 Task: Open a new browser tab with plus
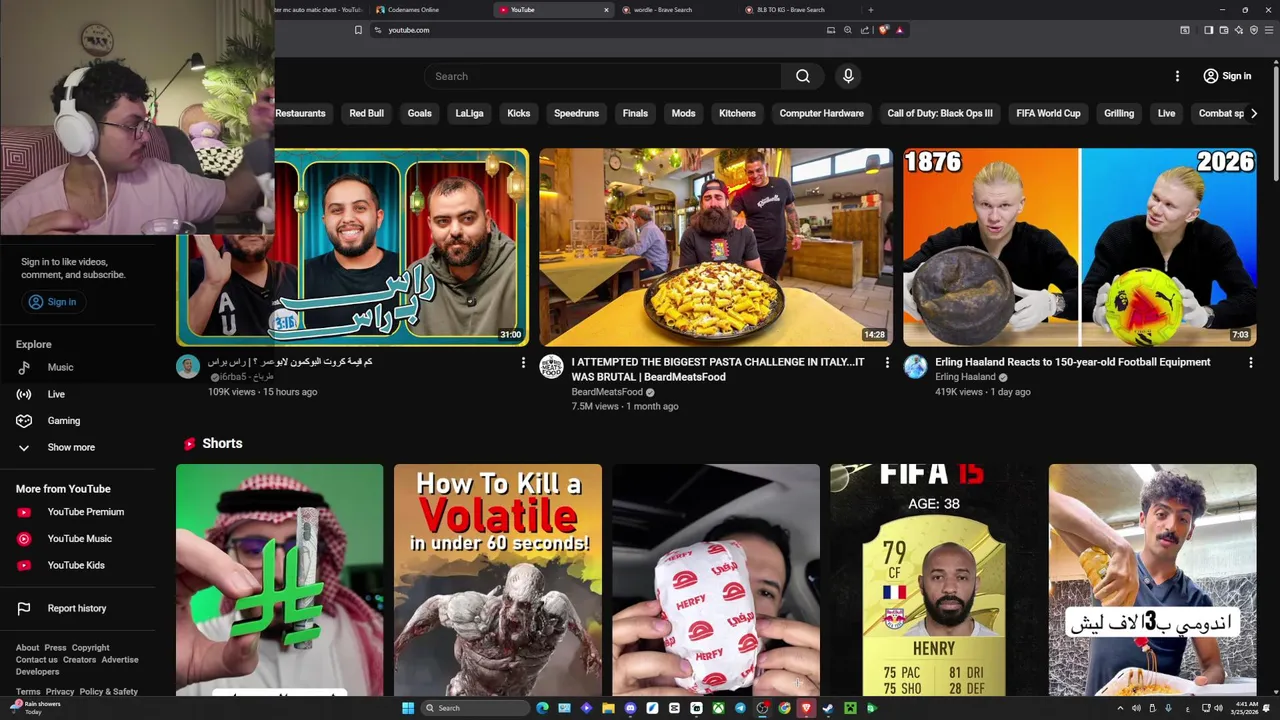pyautogui.click(x=870, y=10)
